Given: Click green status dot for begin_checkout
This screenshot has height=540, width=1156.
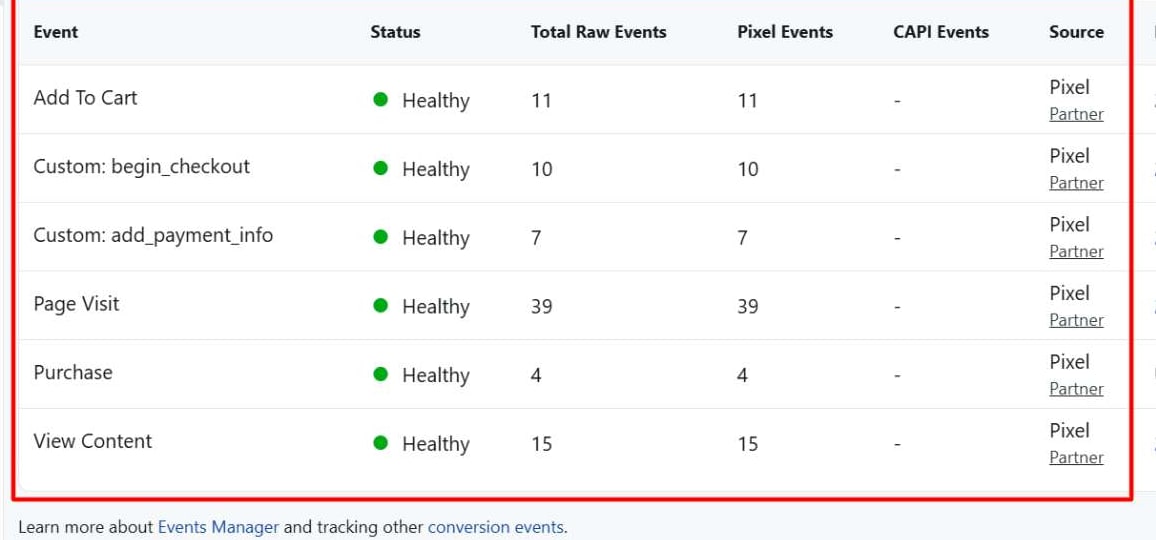Looking at the screenshot, I should tap(380, 168).
